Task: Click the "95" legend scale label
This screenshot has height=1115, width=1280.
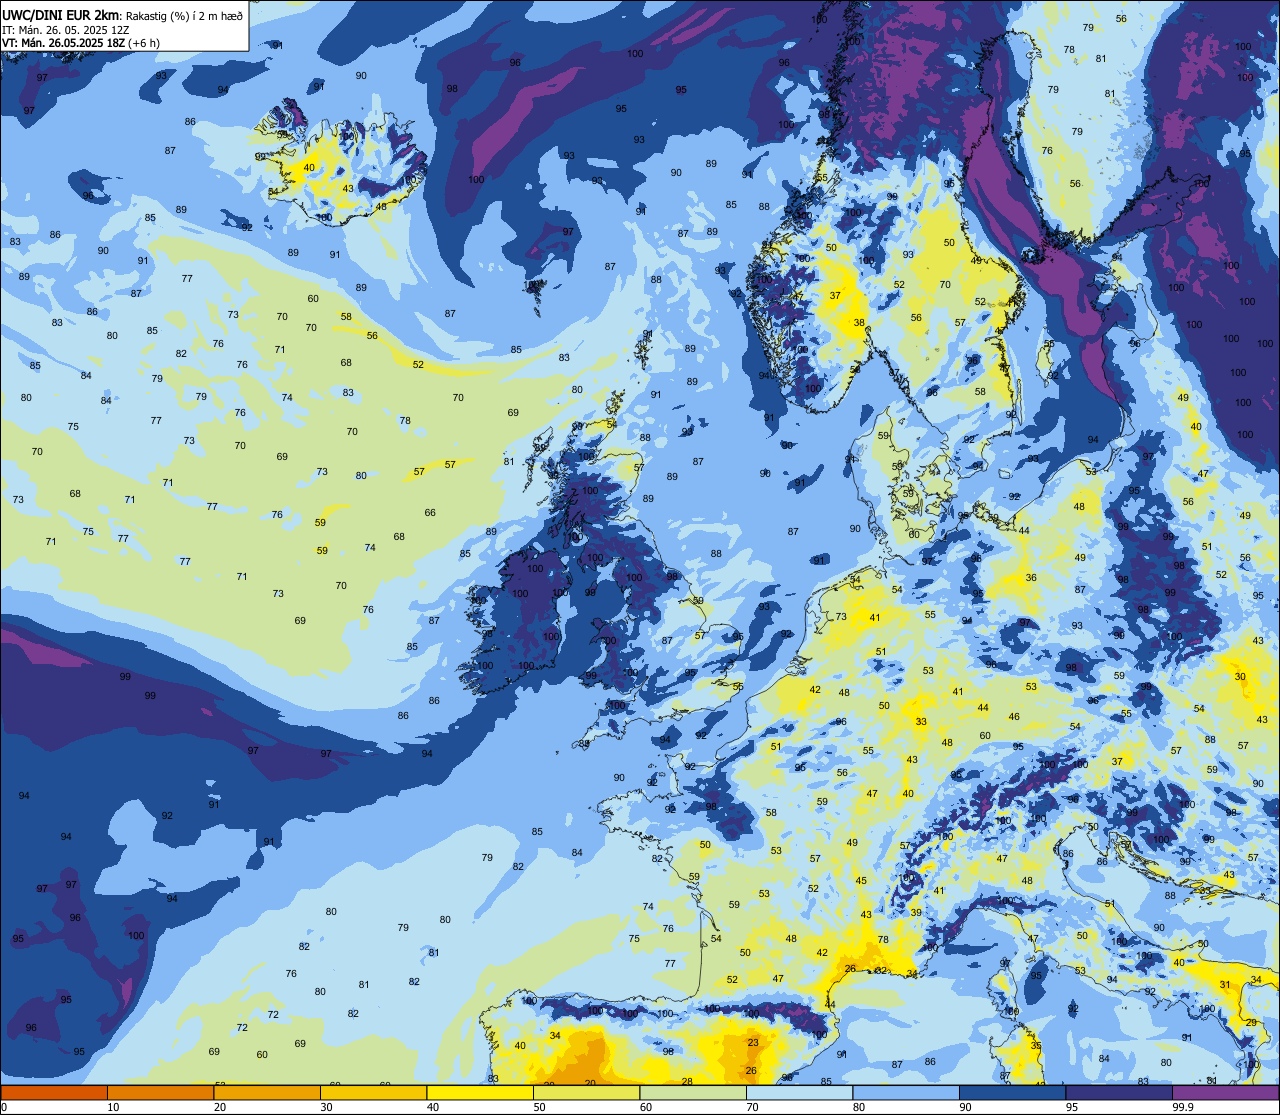Action: pyautogui.click(x=1072, y=1107)
